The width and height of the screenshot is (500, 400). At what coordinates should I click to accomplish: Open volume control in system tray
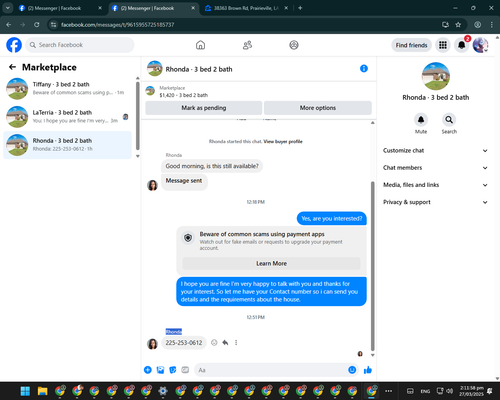click(450, 391)
